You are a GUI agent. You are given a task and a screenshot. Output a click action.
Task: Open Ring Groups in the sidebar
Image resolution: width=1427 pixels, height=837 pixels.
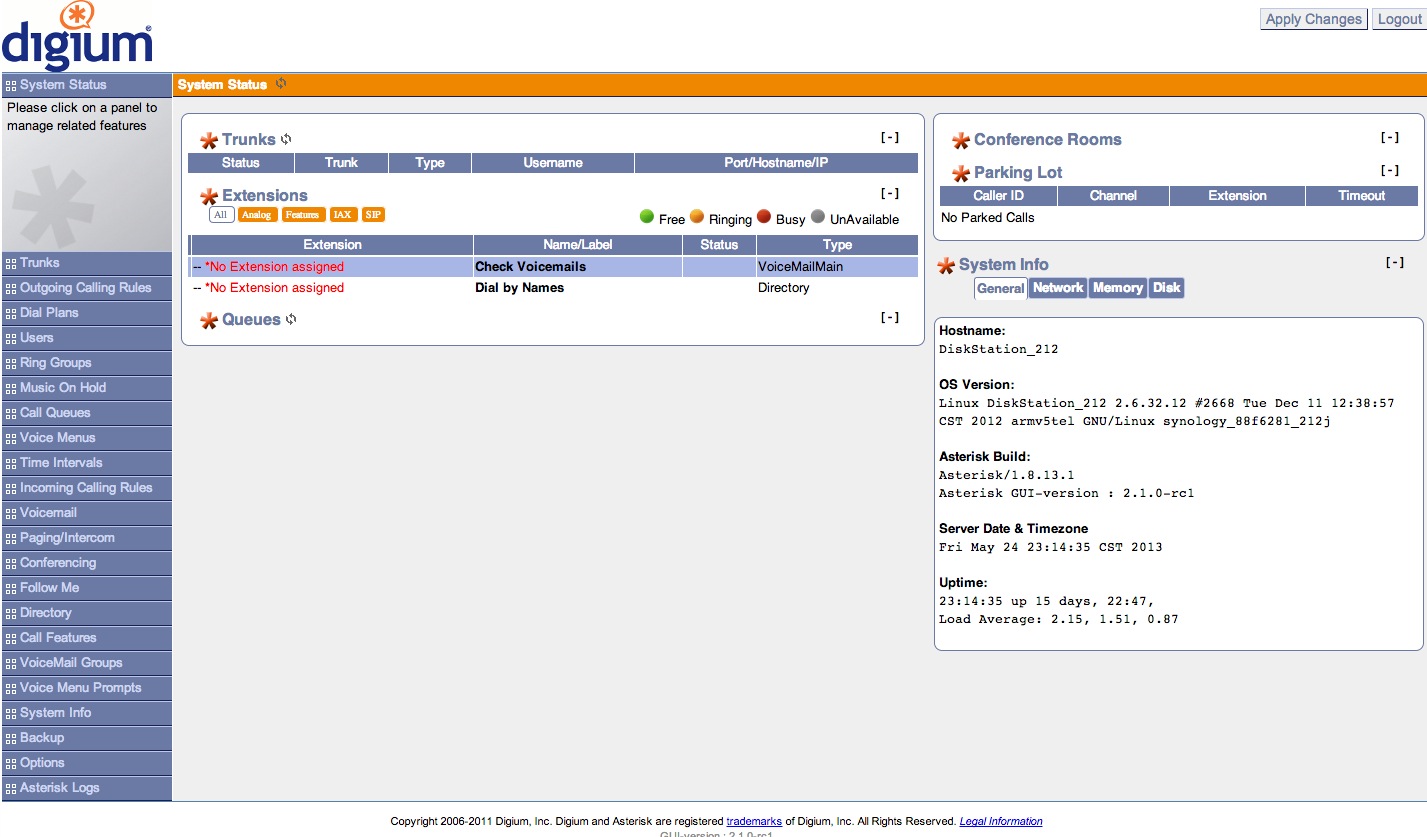87,363
